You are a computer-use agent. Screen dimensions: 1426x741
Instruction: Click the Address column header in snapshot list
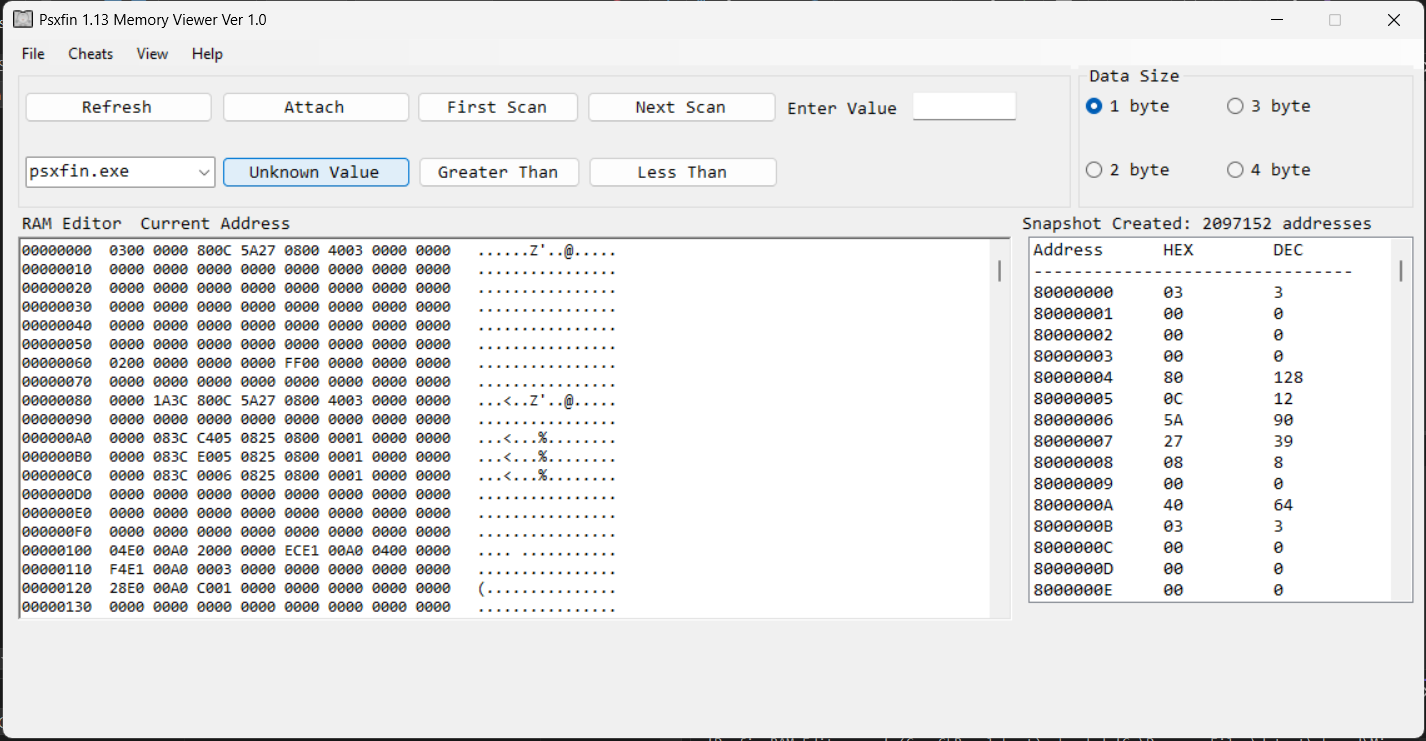[1068, 250]
